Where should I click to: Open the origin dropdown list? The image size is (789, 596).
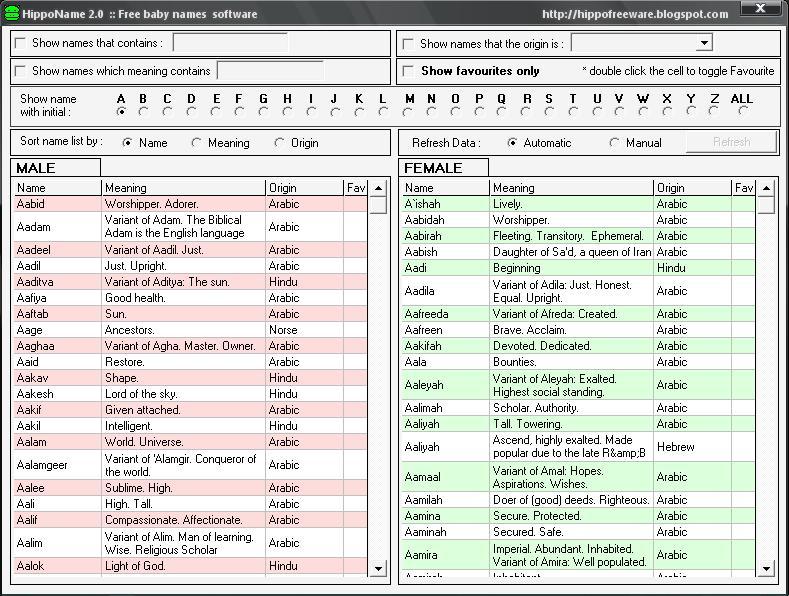pyautogui.click(x=704, y=43)
